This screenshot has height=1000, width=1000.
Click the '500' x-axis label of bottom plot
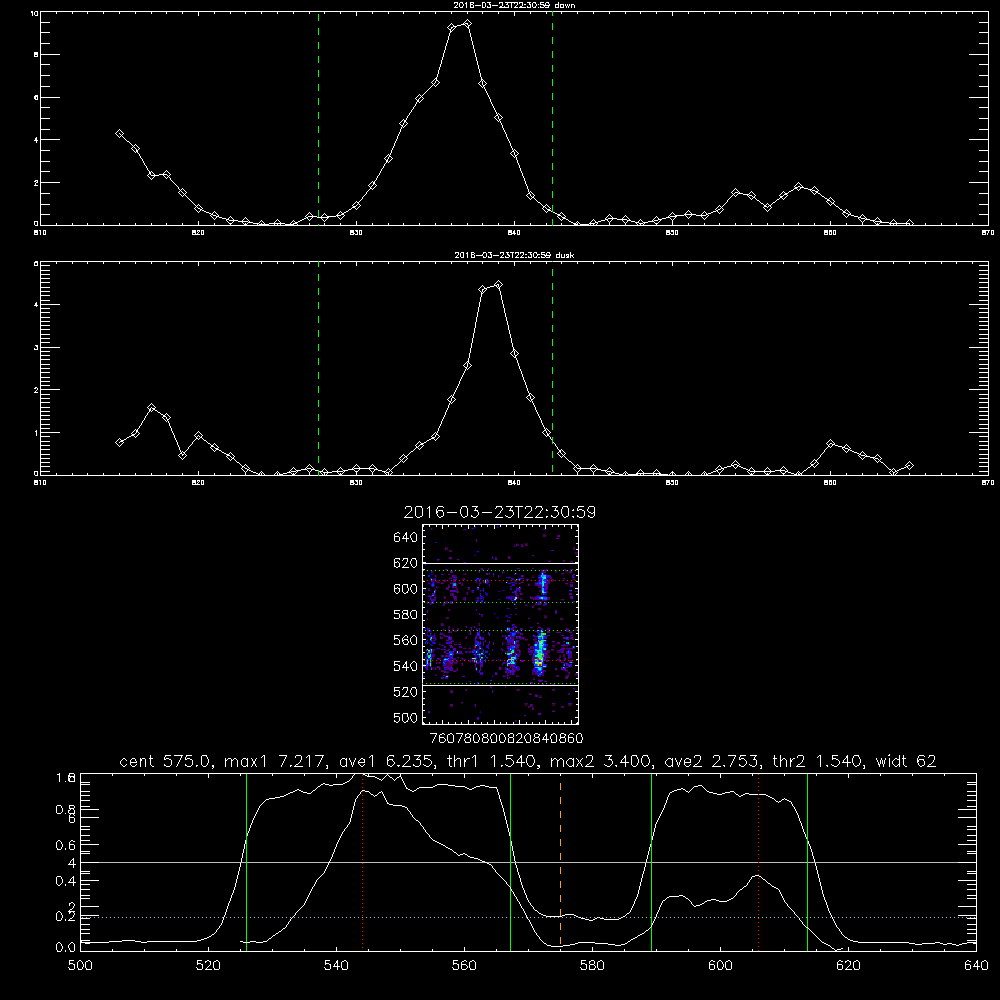pyautogui.click(x=80, y=965)
